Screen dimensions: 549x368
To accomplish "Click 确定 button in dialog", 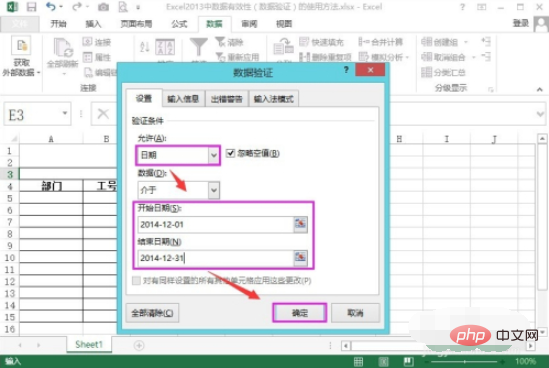I will (x=300, y=313).
